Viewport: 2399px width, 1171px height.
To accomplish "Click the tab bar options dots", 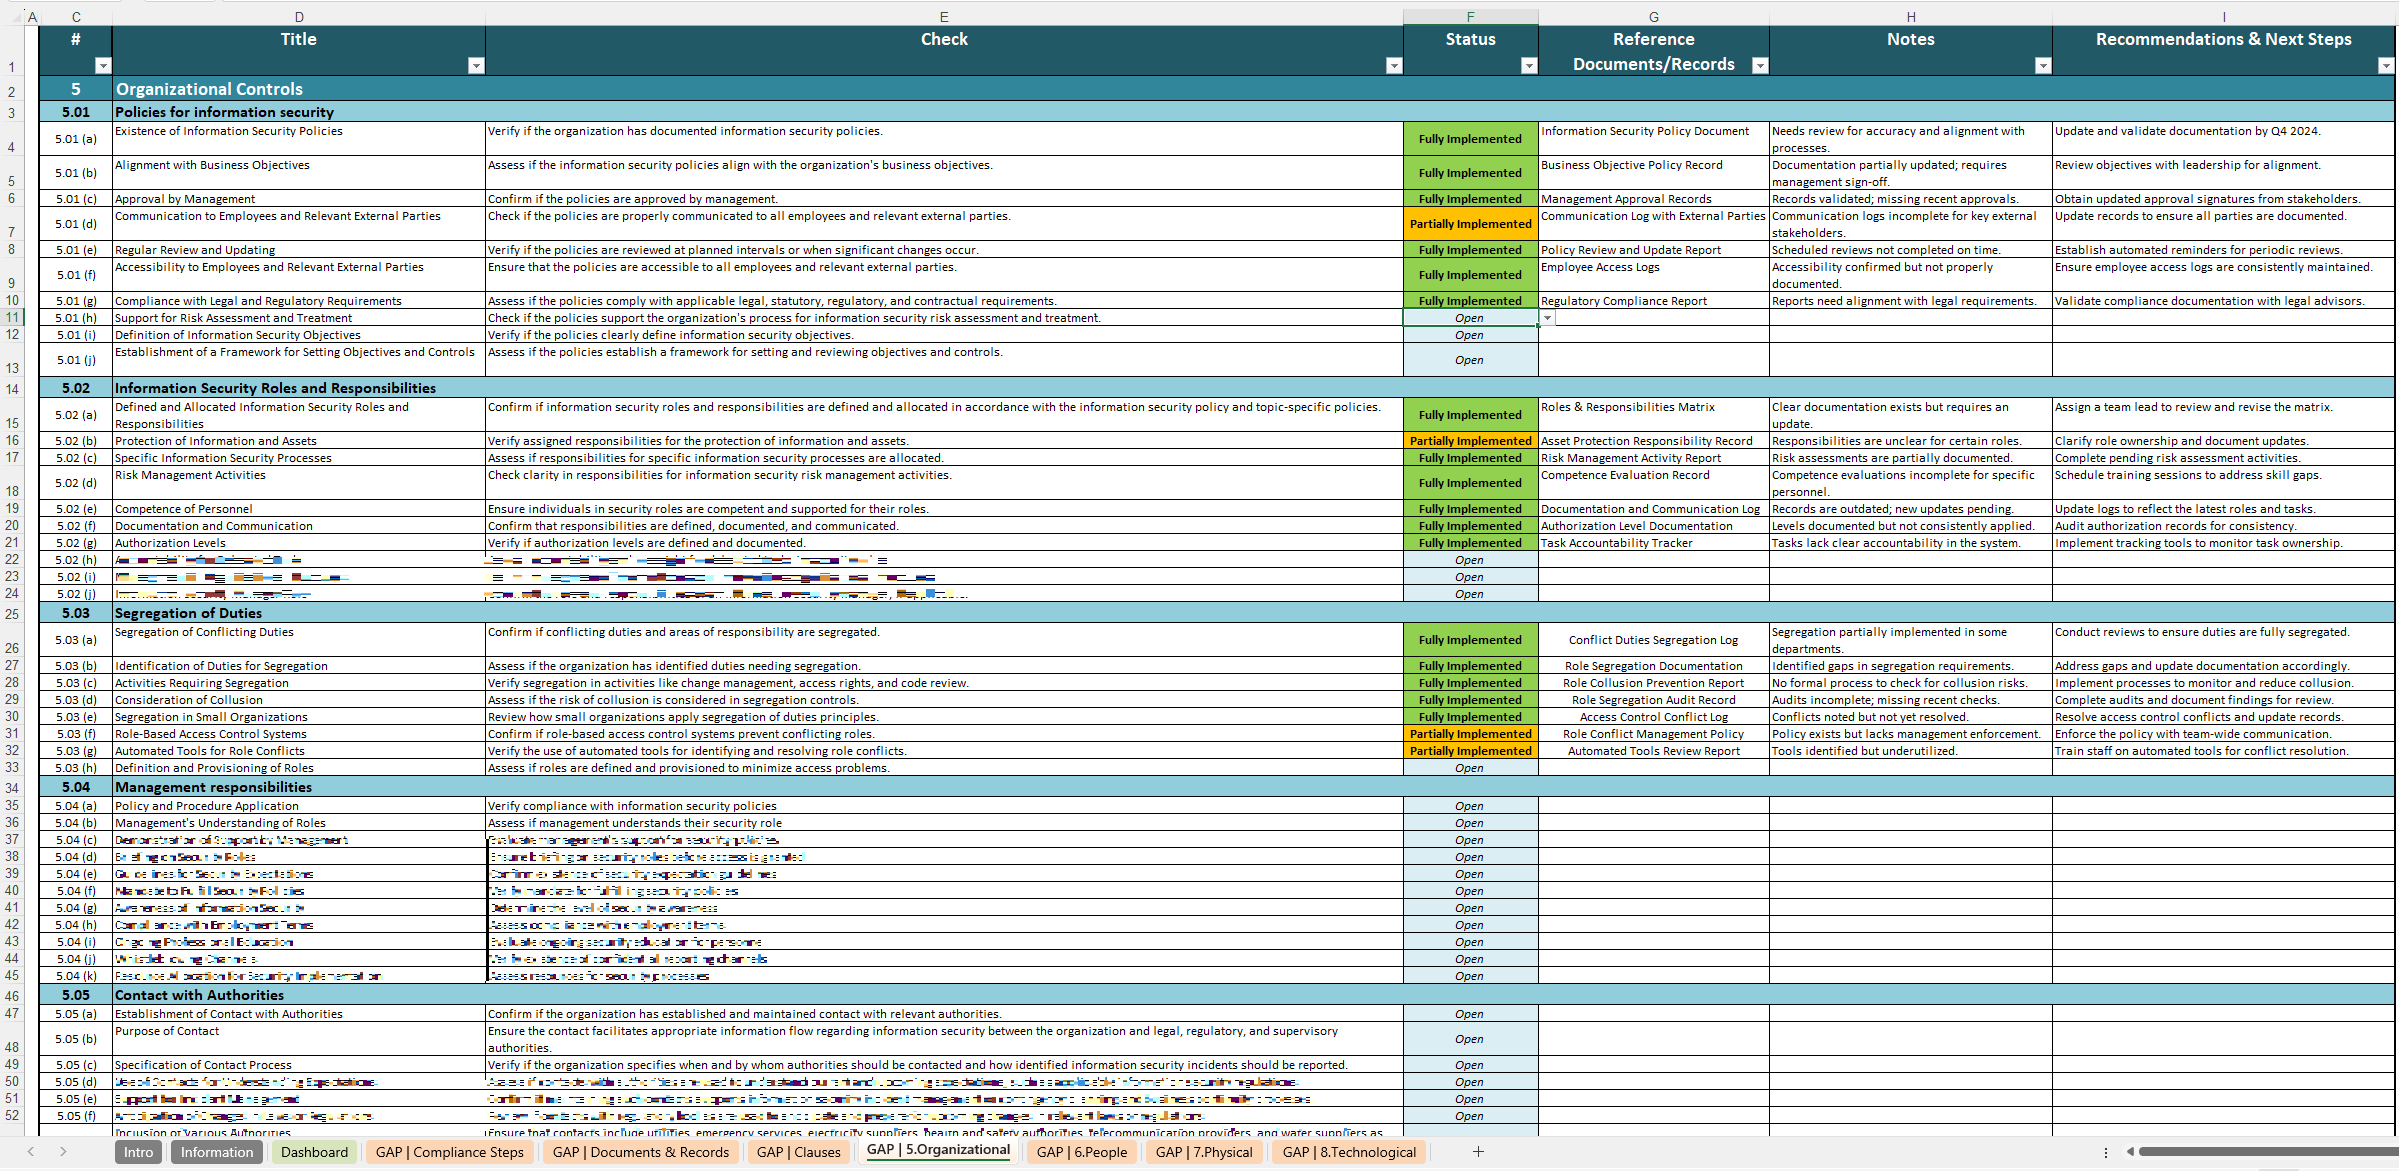I will point(2105,1152).
